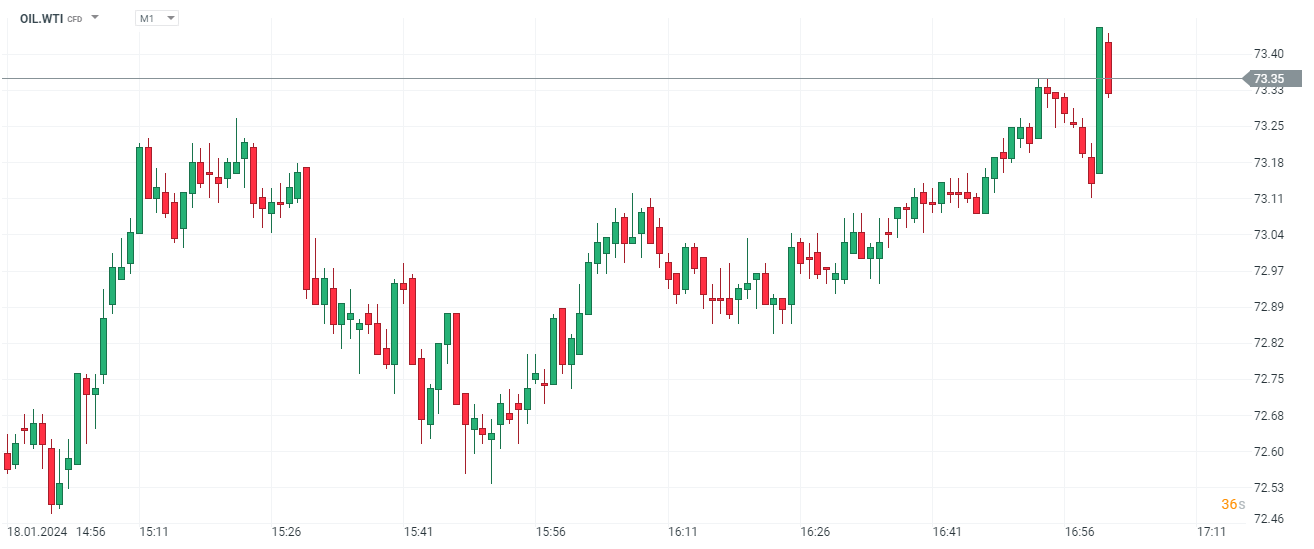Click the small CFD tag next to symbol

(75, 19)
